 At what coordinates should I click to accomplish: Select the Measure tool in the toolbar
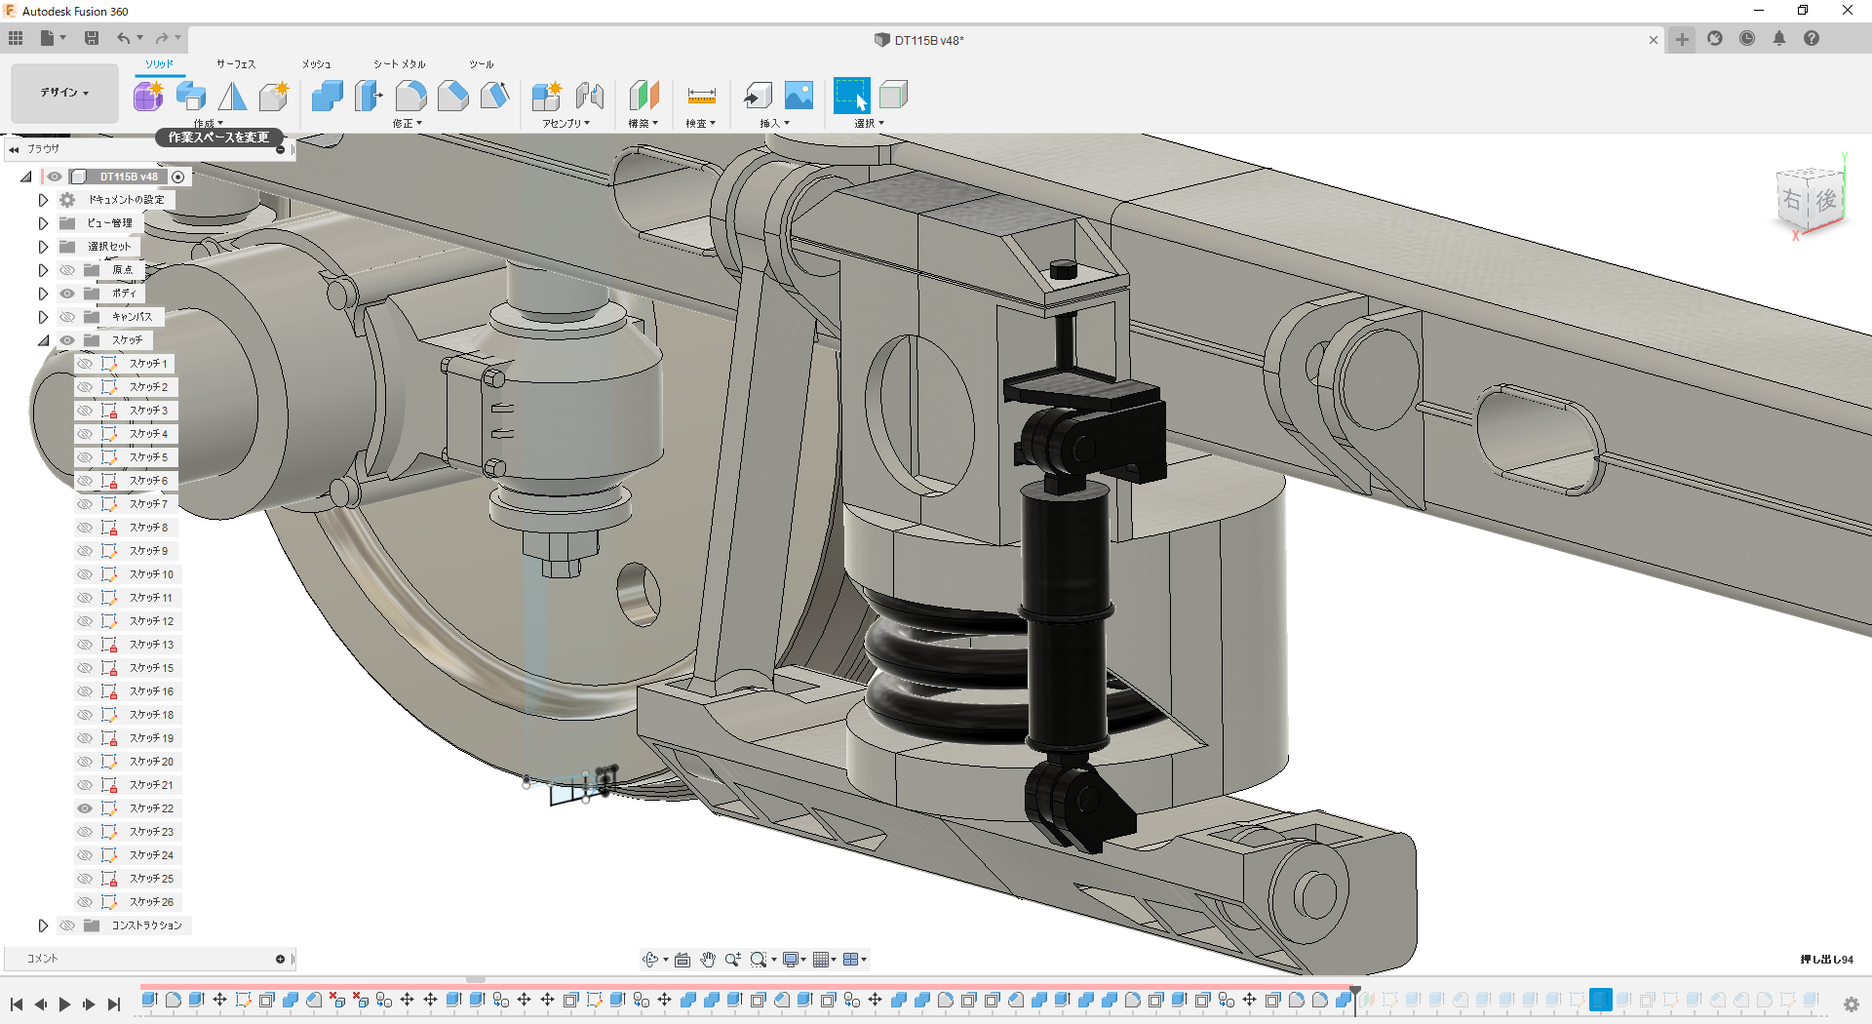[701, 96]
